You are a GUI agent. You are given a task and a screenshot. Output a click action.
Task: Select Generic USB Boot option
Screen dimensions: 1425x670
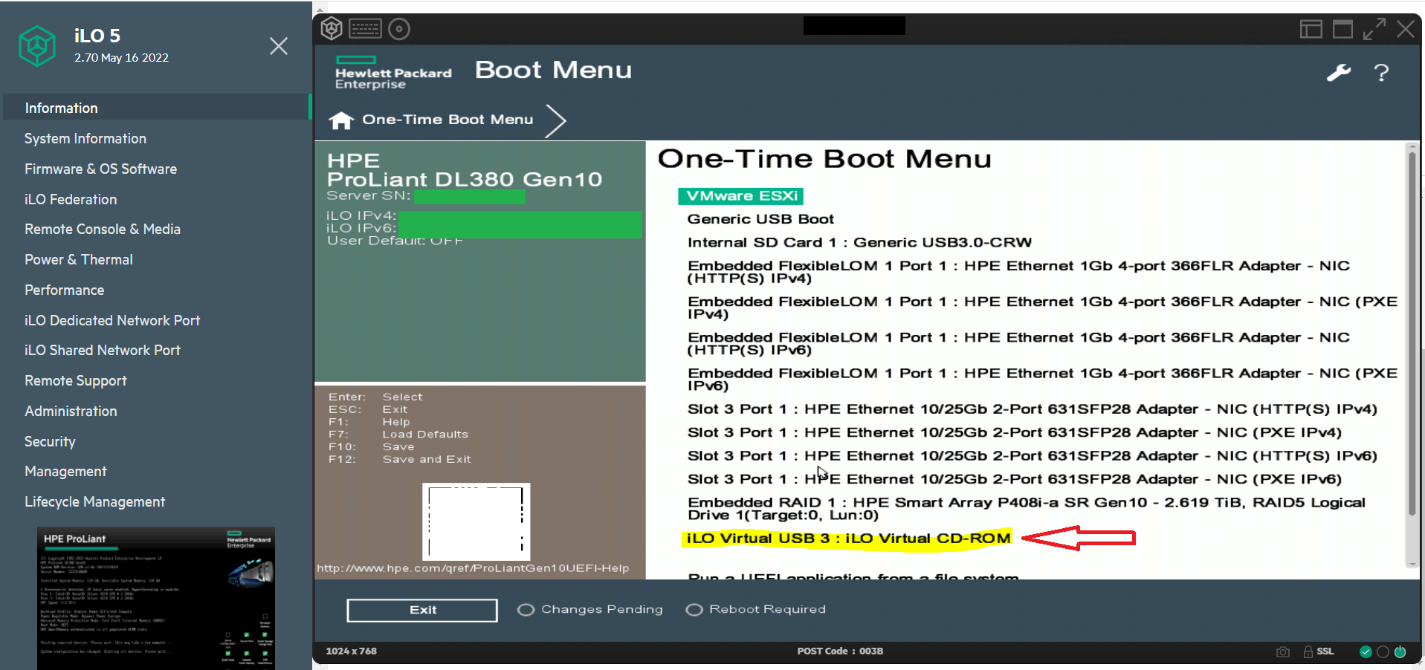point(760,219)
